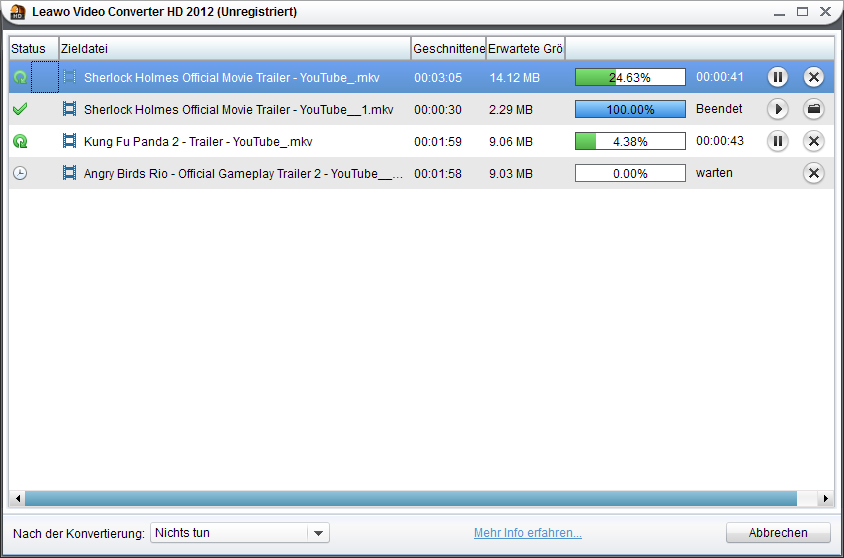Click the Nach der Konvertierung label

click(x=79, y=533)
